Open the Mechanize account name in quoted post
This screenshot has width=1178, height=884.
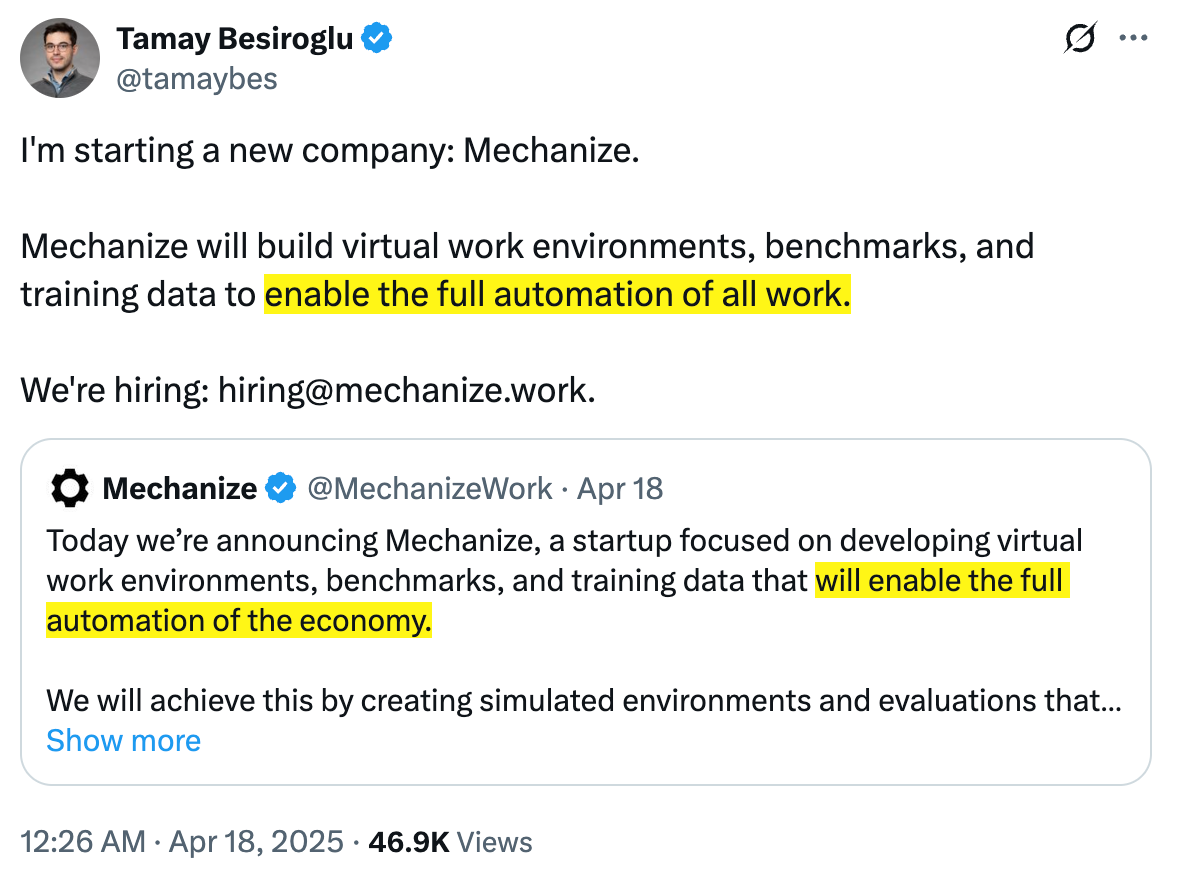click(x=180, y=488)
